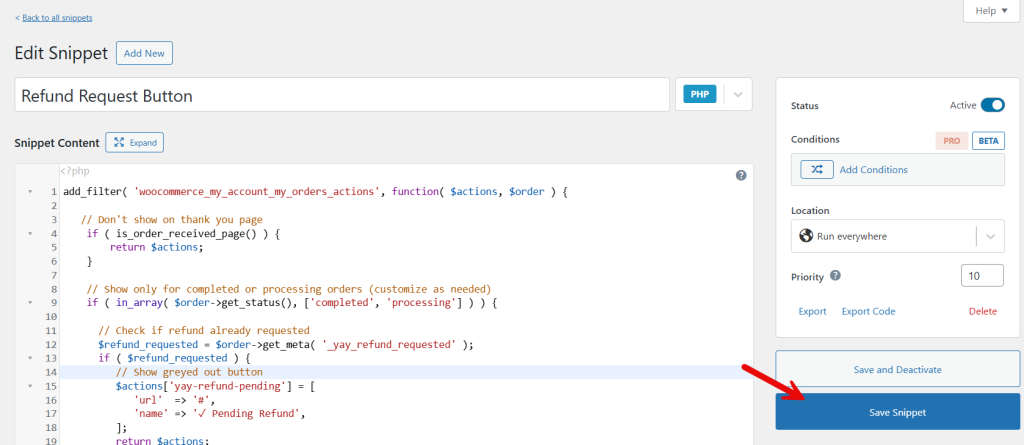Click Save and Deactivate
This screenshot has width=1024, height=445.
pyautogui.click(x=897, y=370)
